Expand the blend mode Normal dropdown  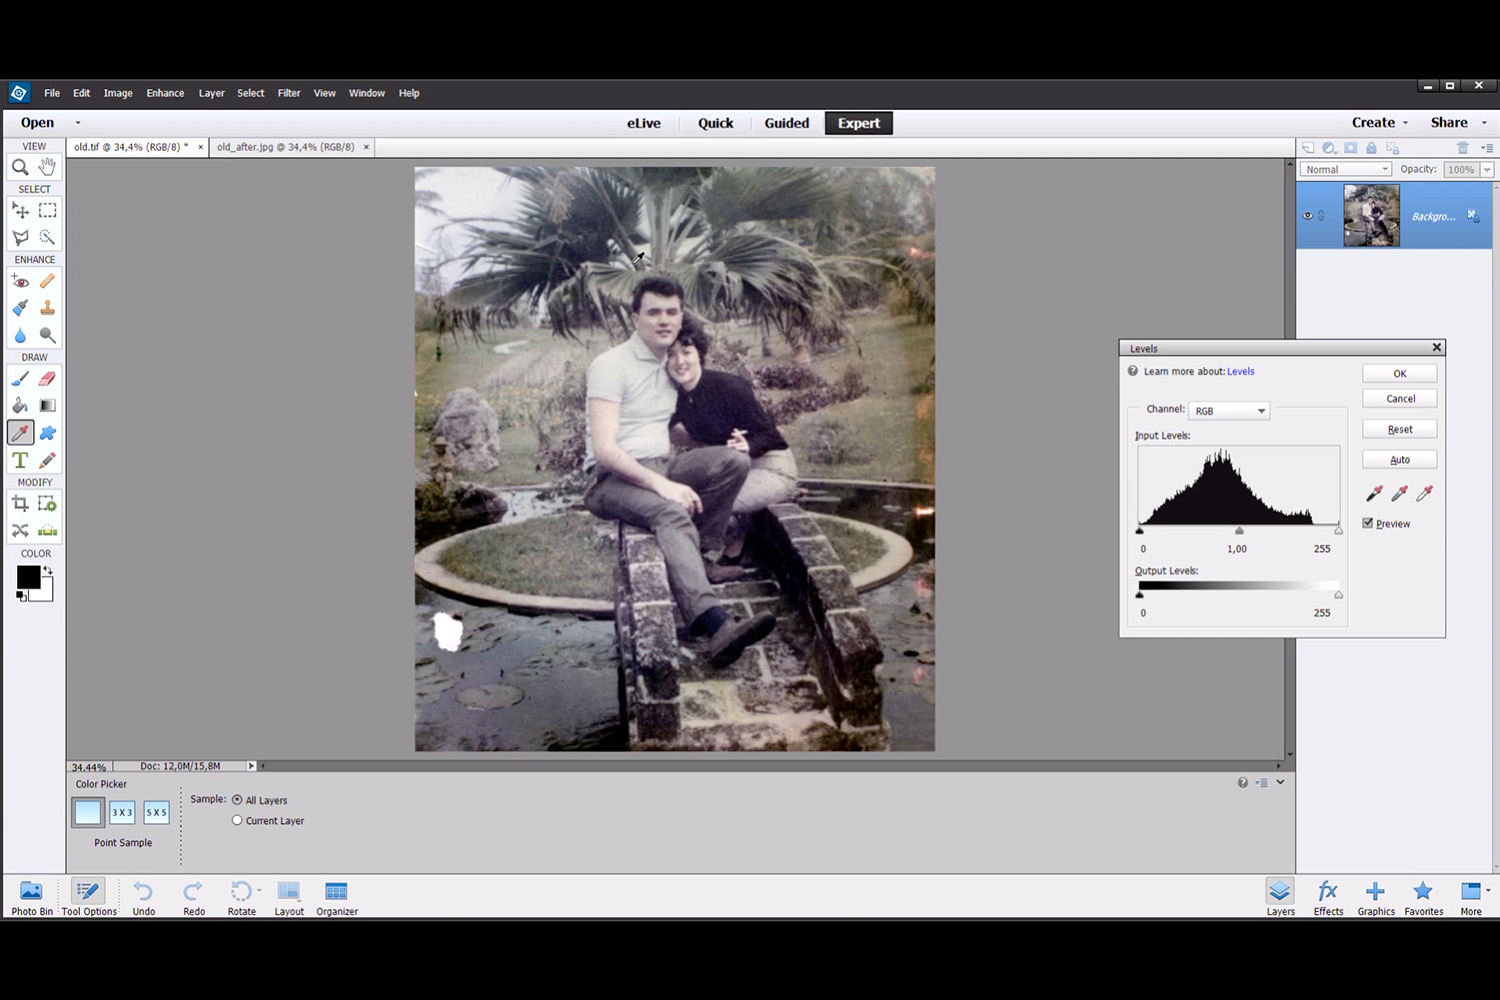coord(1346,170)
